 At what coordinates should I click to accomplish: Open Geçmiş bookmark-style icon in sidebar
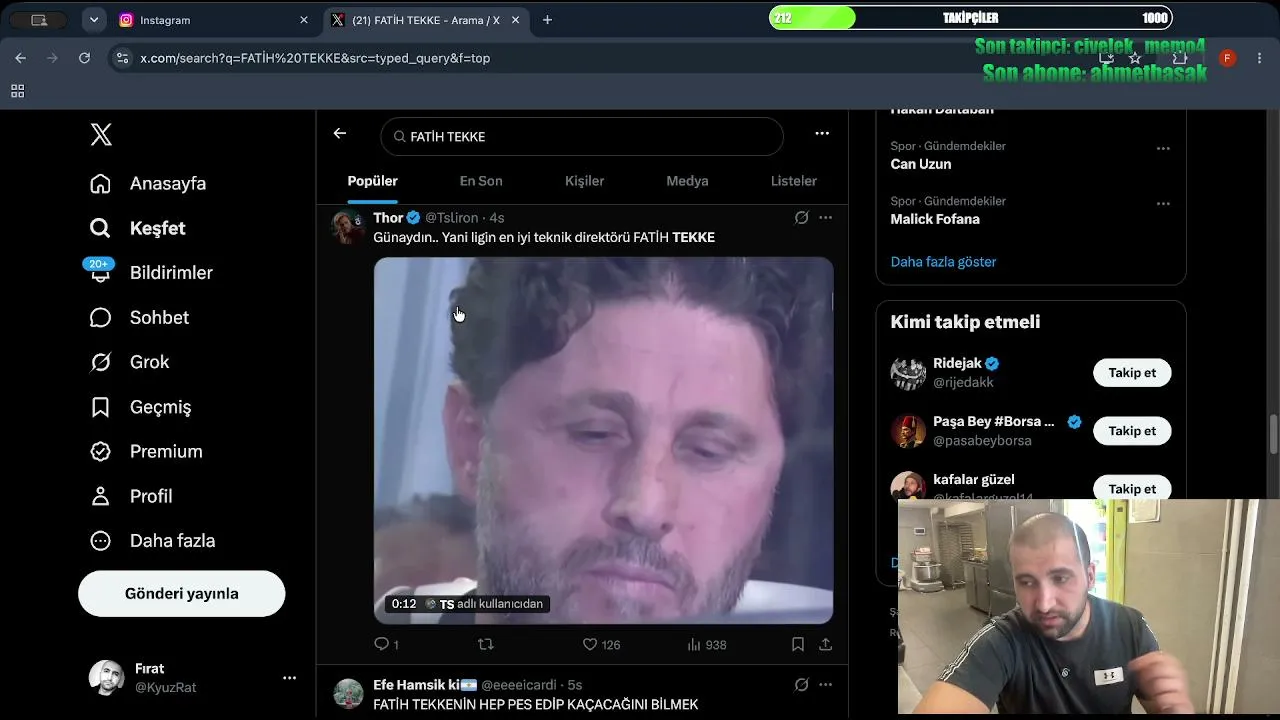coord(100,407)
